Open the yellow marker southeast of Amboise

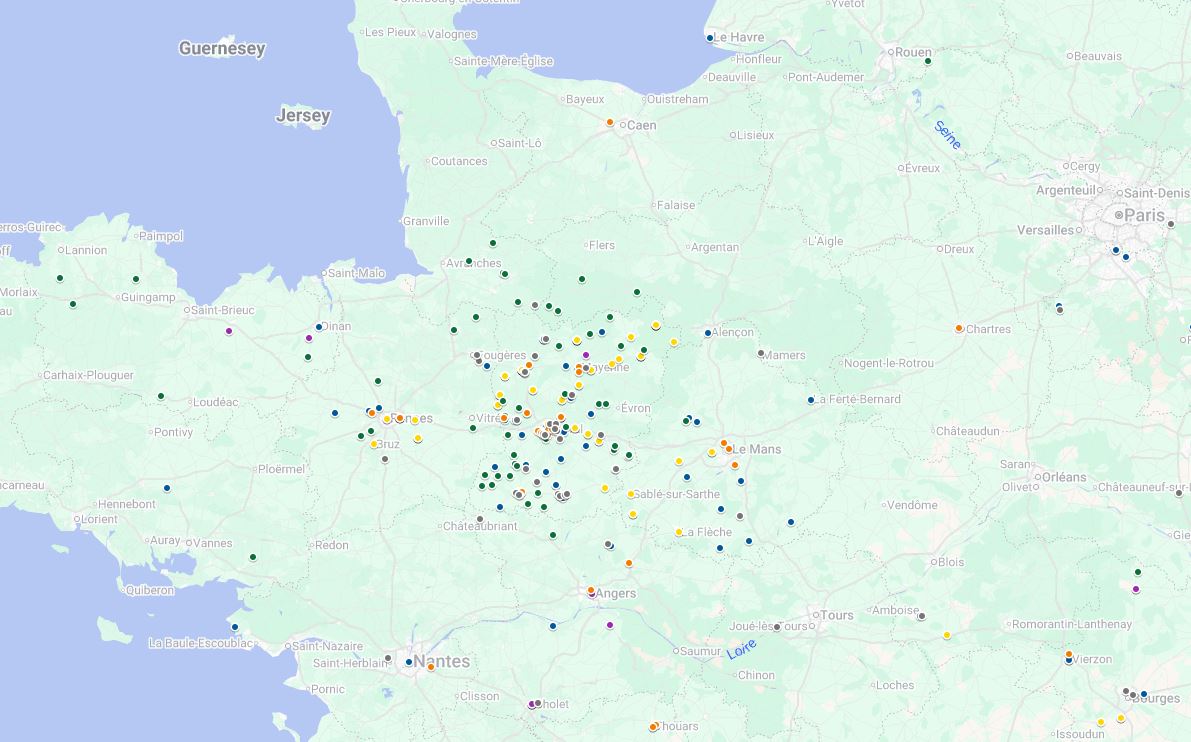946,636
